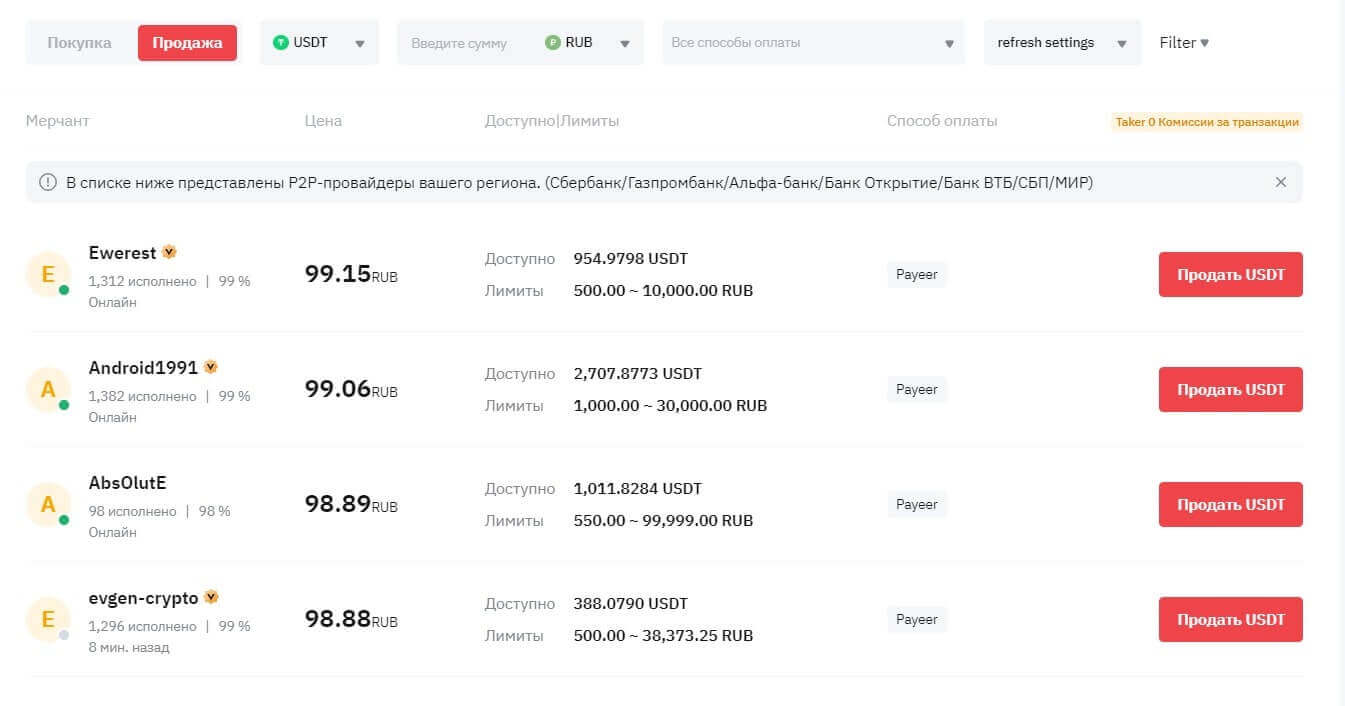Click the green USDT coin icon
1345x706 pixels.
pos(281,43)
